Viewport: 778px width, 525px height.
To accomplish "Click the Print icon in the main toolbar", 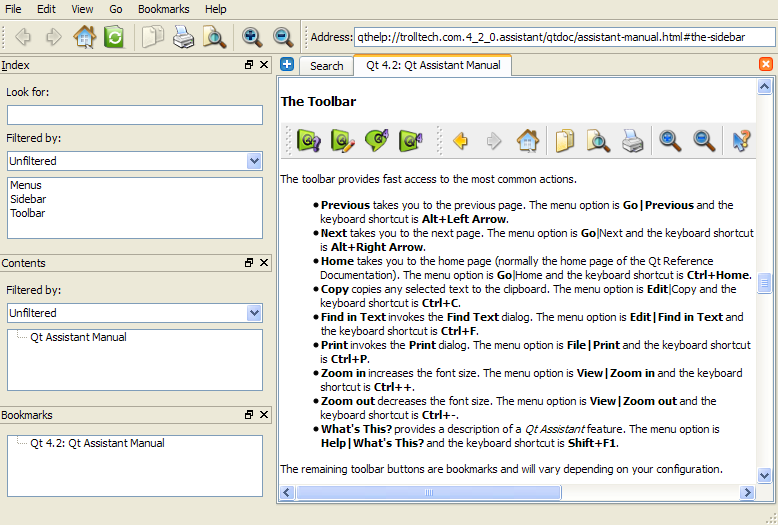I will tap(183, 37).
